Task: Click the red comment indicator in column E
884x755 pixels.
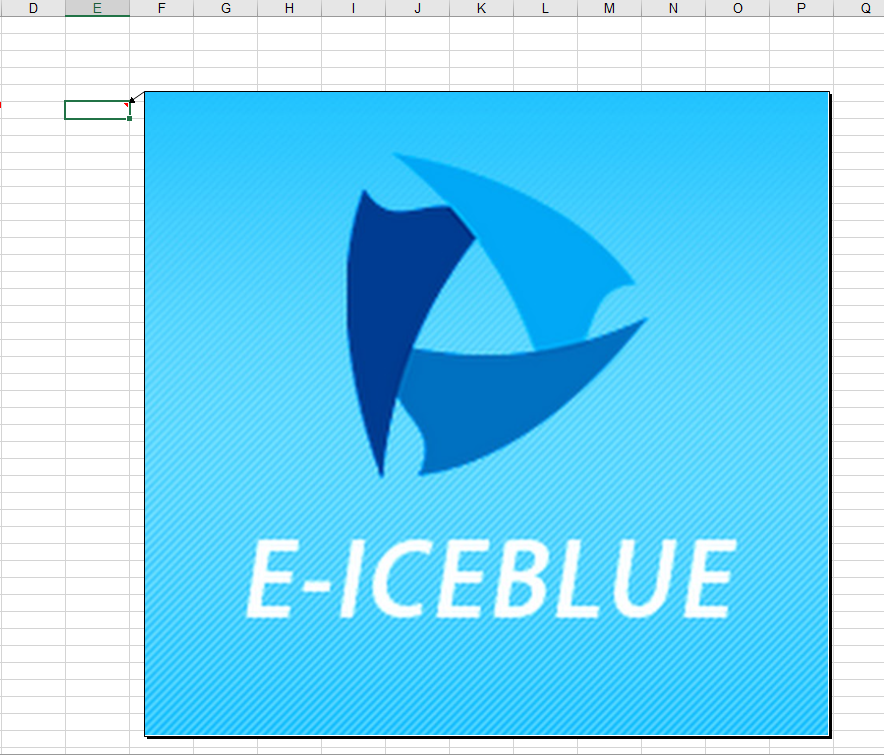Action: (x=126, y=104)
